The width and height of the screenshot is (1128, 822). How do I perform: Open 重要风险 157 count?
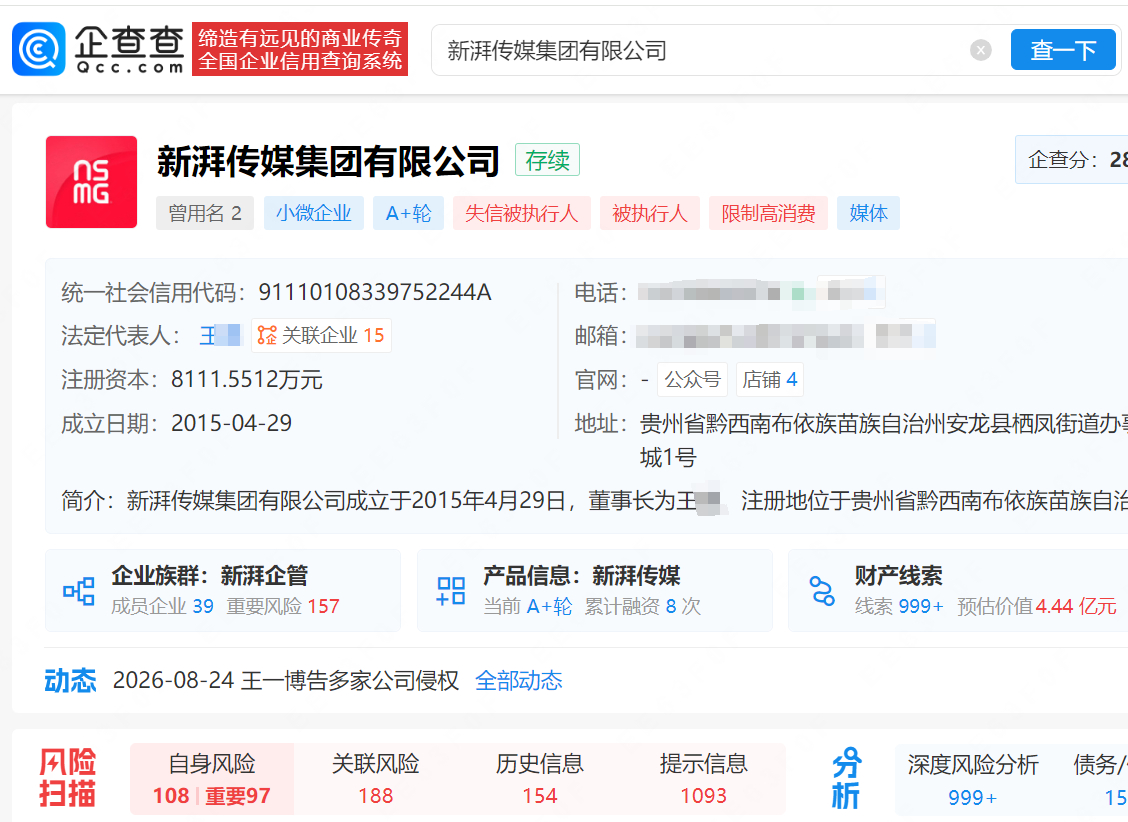283,606
